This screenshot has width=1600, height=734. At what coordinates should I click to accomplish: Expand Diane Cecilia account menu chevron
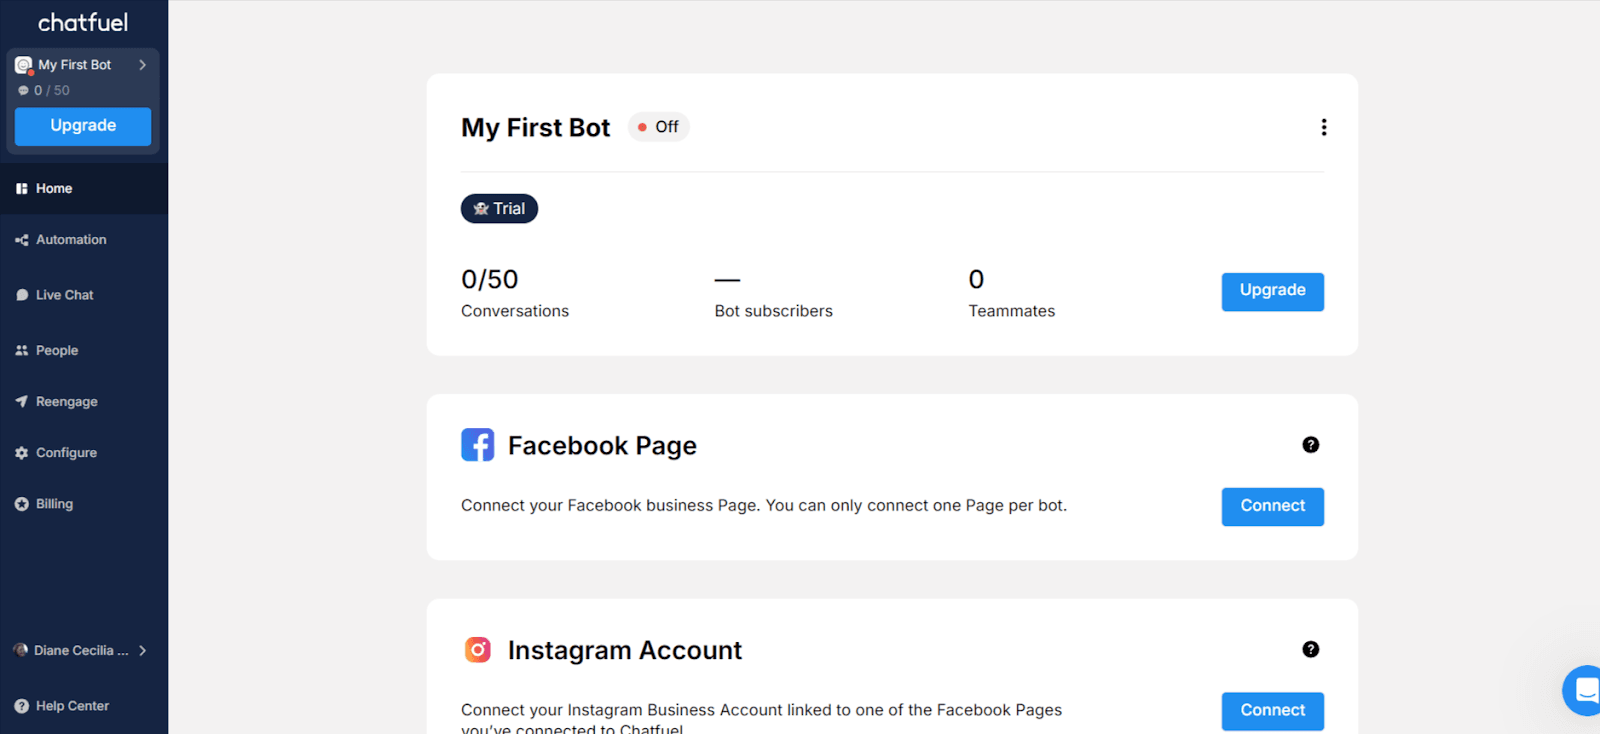coord(143,650)
